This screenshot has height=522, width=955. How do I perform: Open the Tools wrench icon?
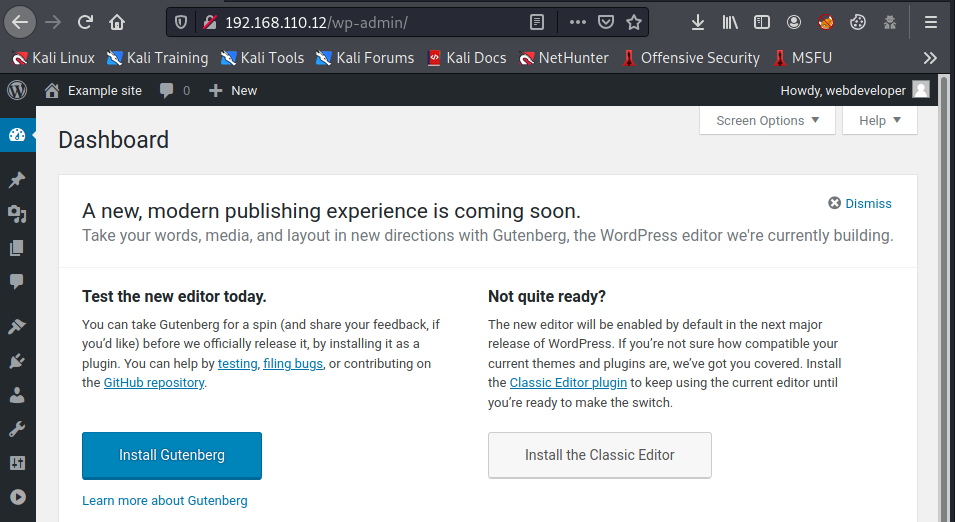(17, 429)
